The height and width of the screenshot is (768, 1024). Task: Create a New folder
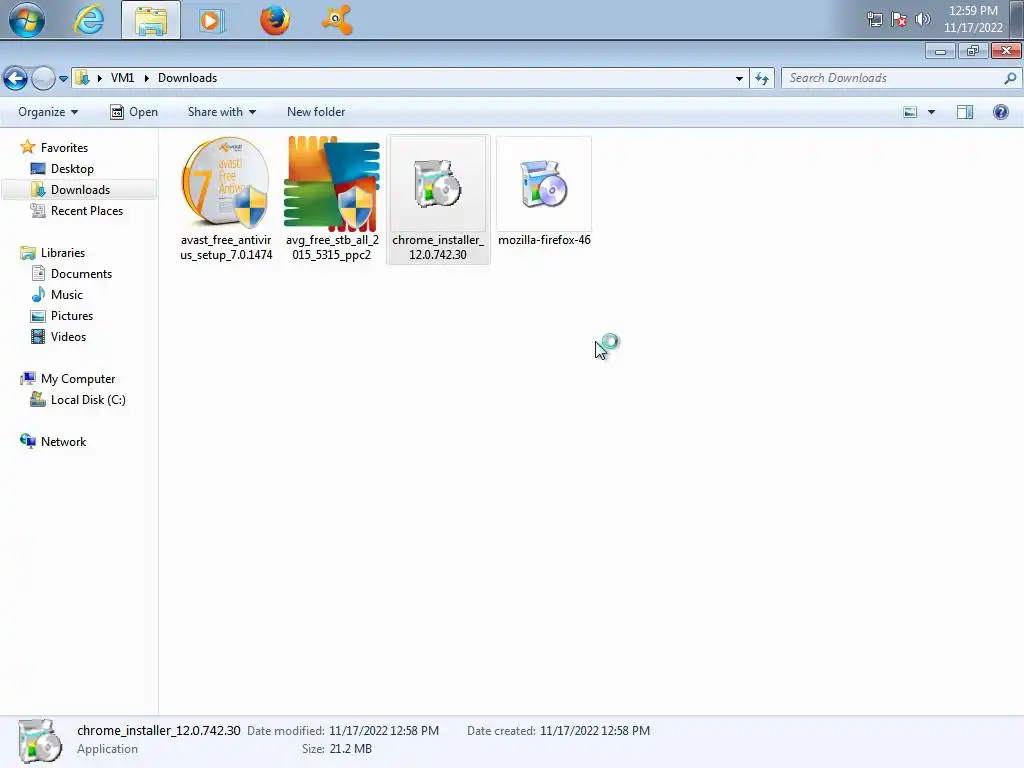click(316, 112)
